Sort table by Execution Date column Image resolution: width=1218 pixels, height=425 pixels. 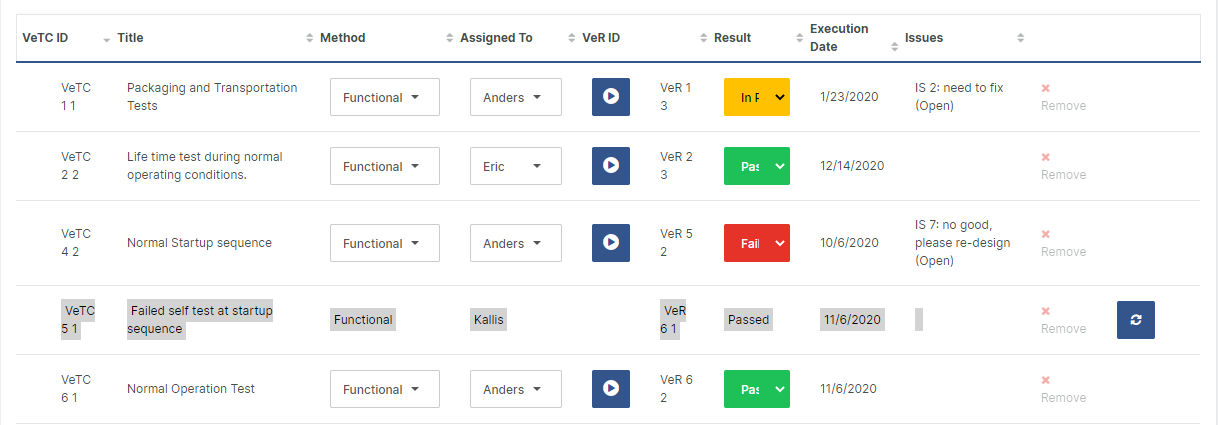tap(839, 38)
